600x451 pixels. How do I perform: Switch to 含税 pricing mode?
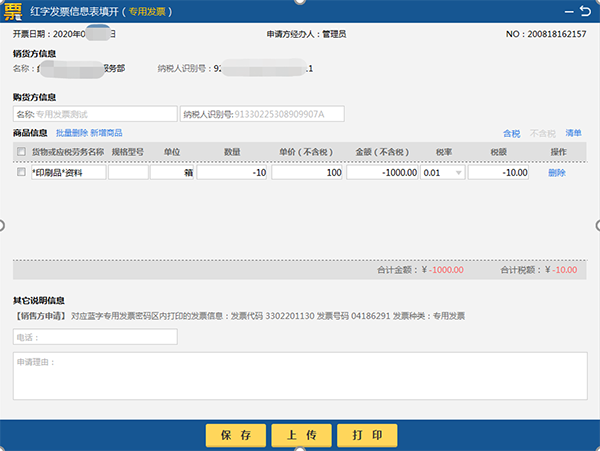[x=511, y=132]
